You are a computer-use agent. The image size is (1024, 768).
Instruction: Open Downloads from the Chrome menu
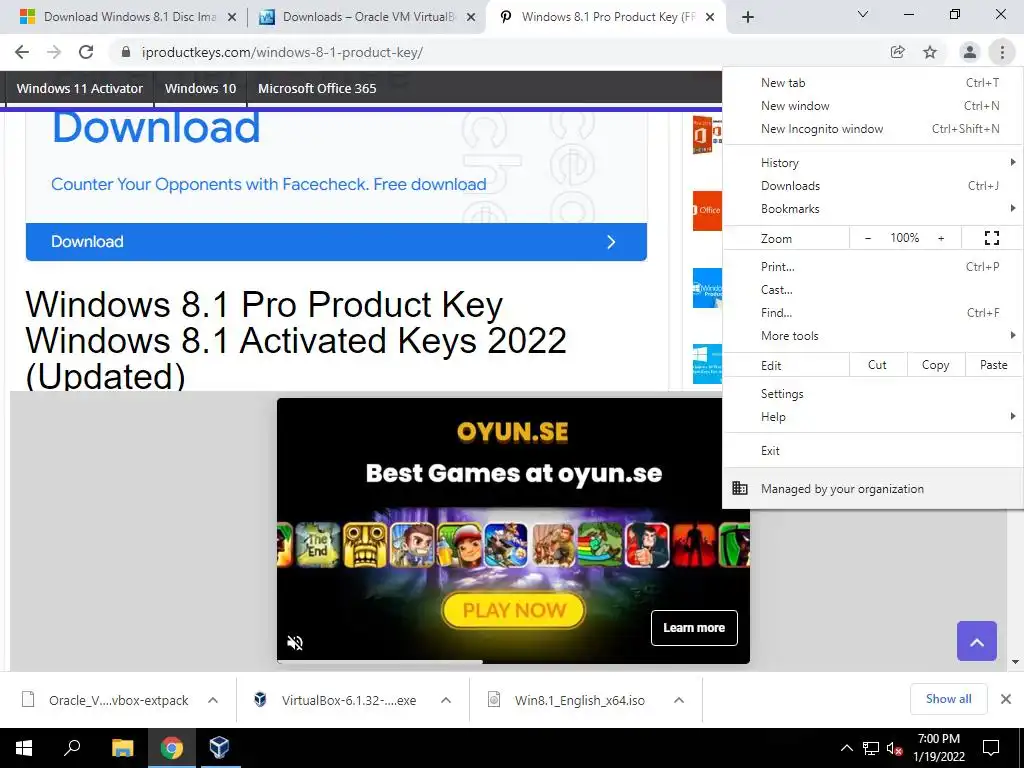(x=872, y=185)
